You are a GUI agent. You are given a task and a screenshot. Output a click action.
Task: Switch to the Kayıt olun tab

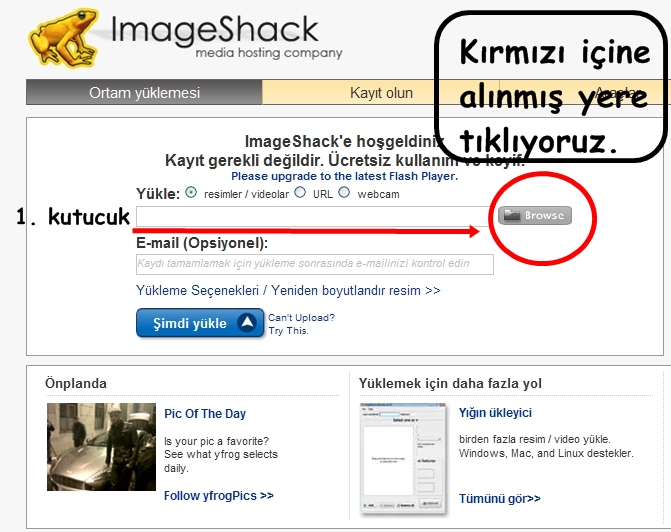tap(381, 93)
